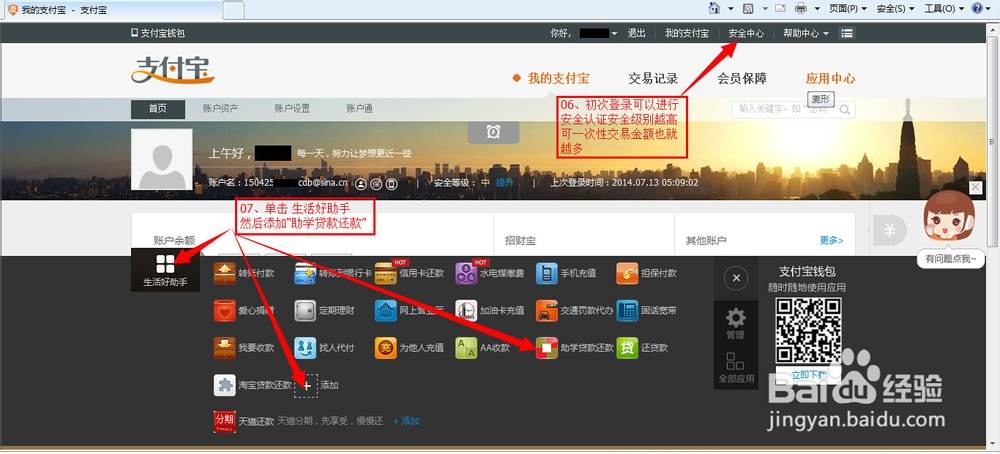Expand the Home button dropdown arrow
Viewport: 1000px width, 454px height.
click(731, 9)
